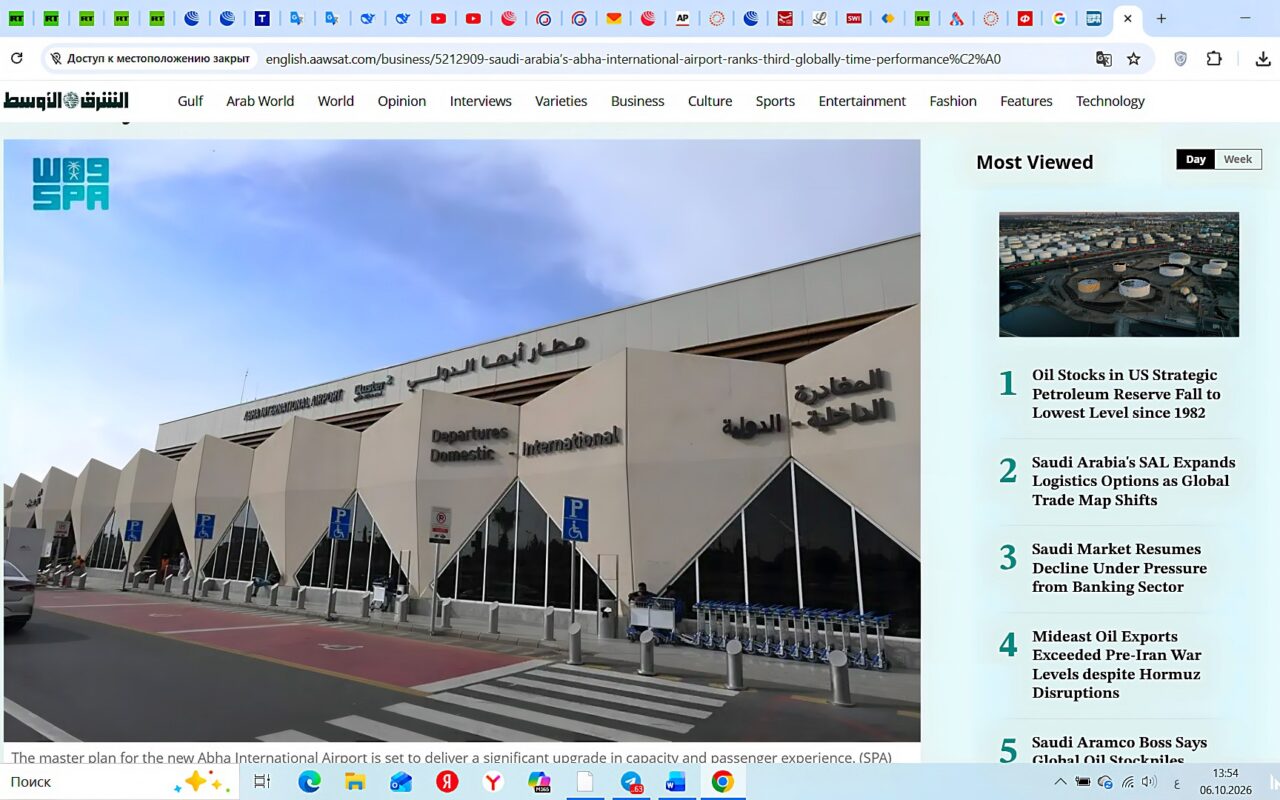1280x800 pixels.
Task: Click the address bar URL
Action: pos(633,59)
